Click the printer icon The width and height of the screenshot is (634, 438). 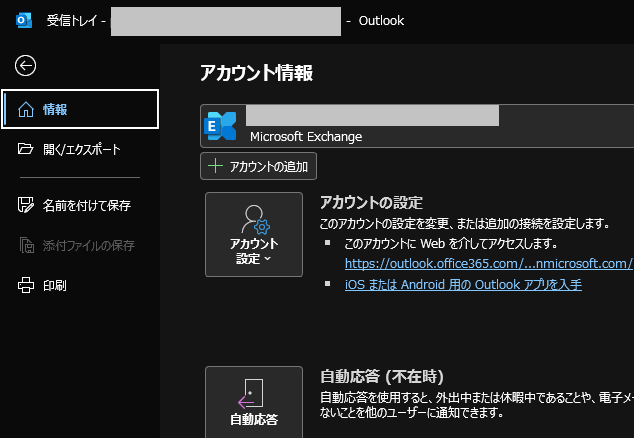[26, 285]
